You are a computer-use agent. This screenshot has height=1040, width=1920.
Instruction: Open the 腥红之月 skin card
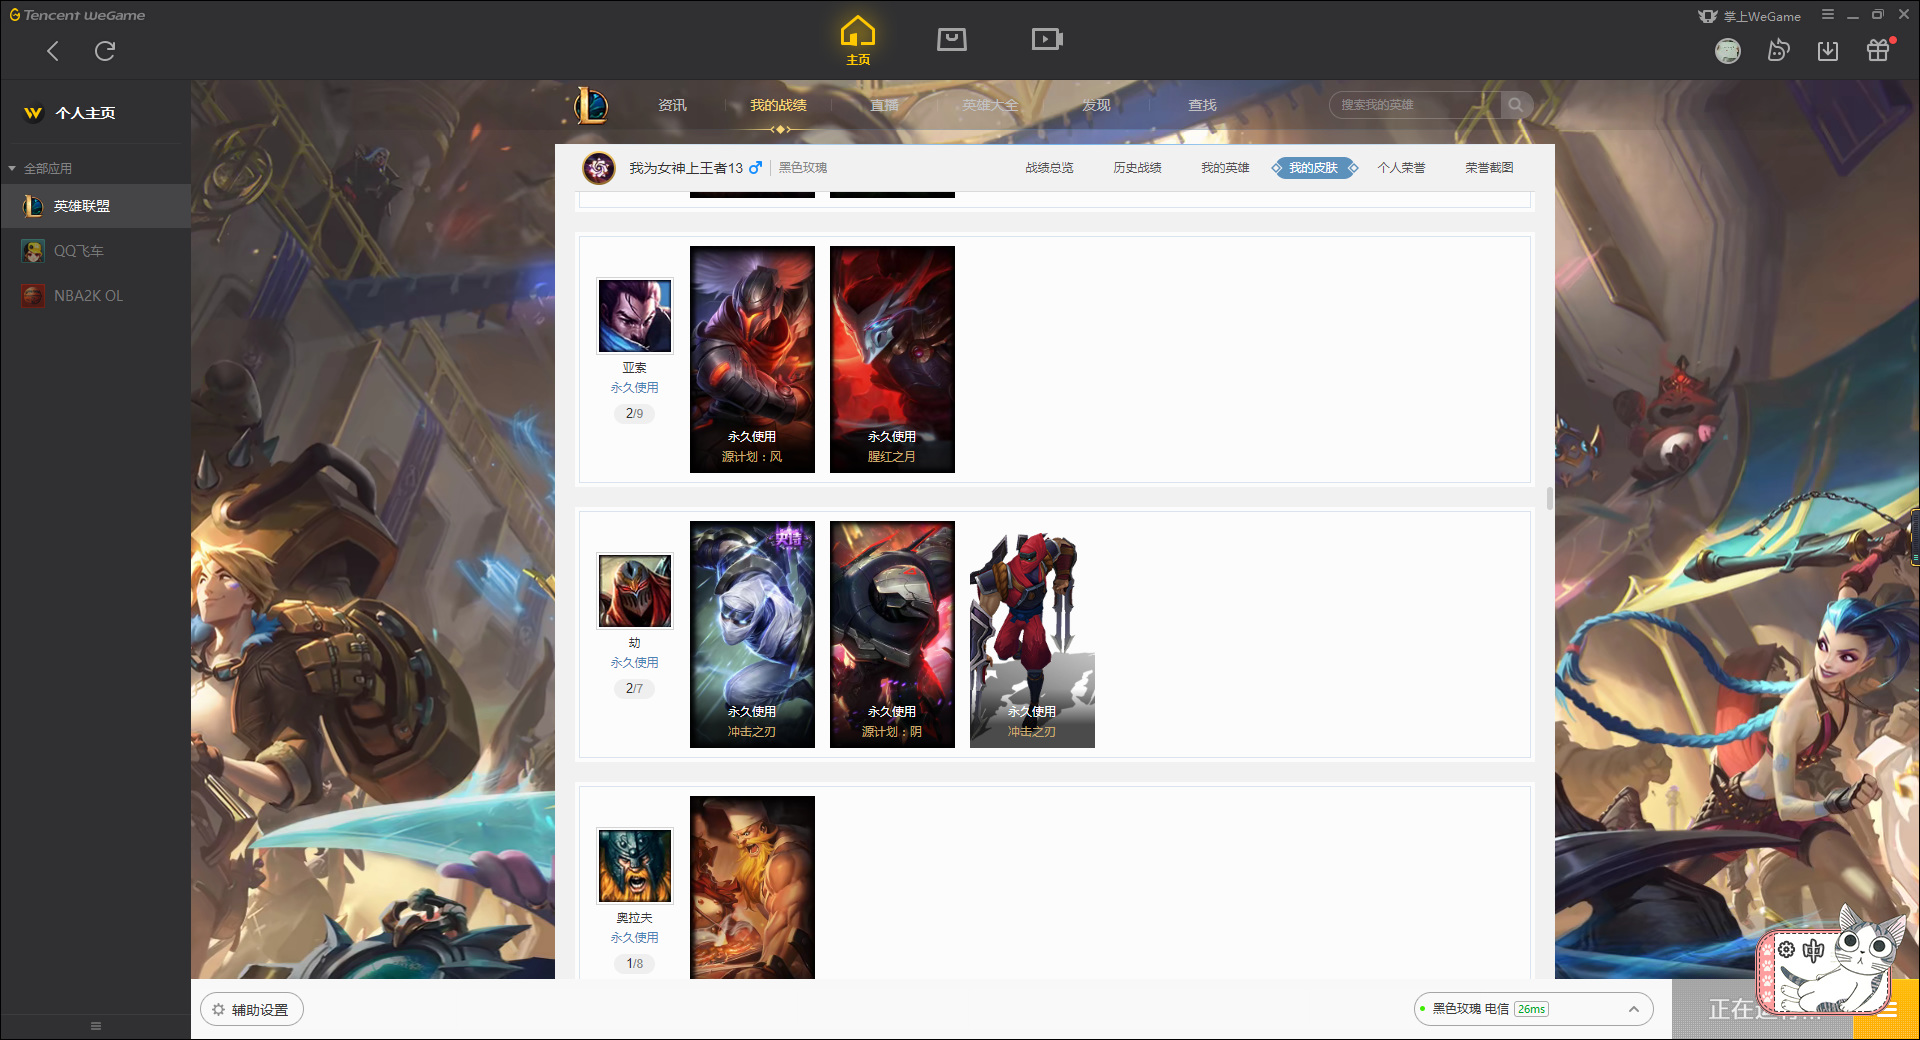click(892, 359)
